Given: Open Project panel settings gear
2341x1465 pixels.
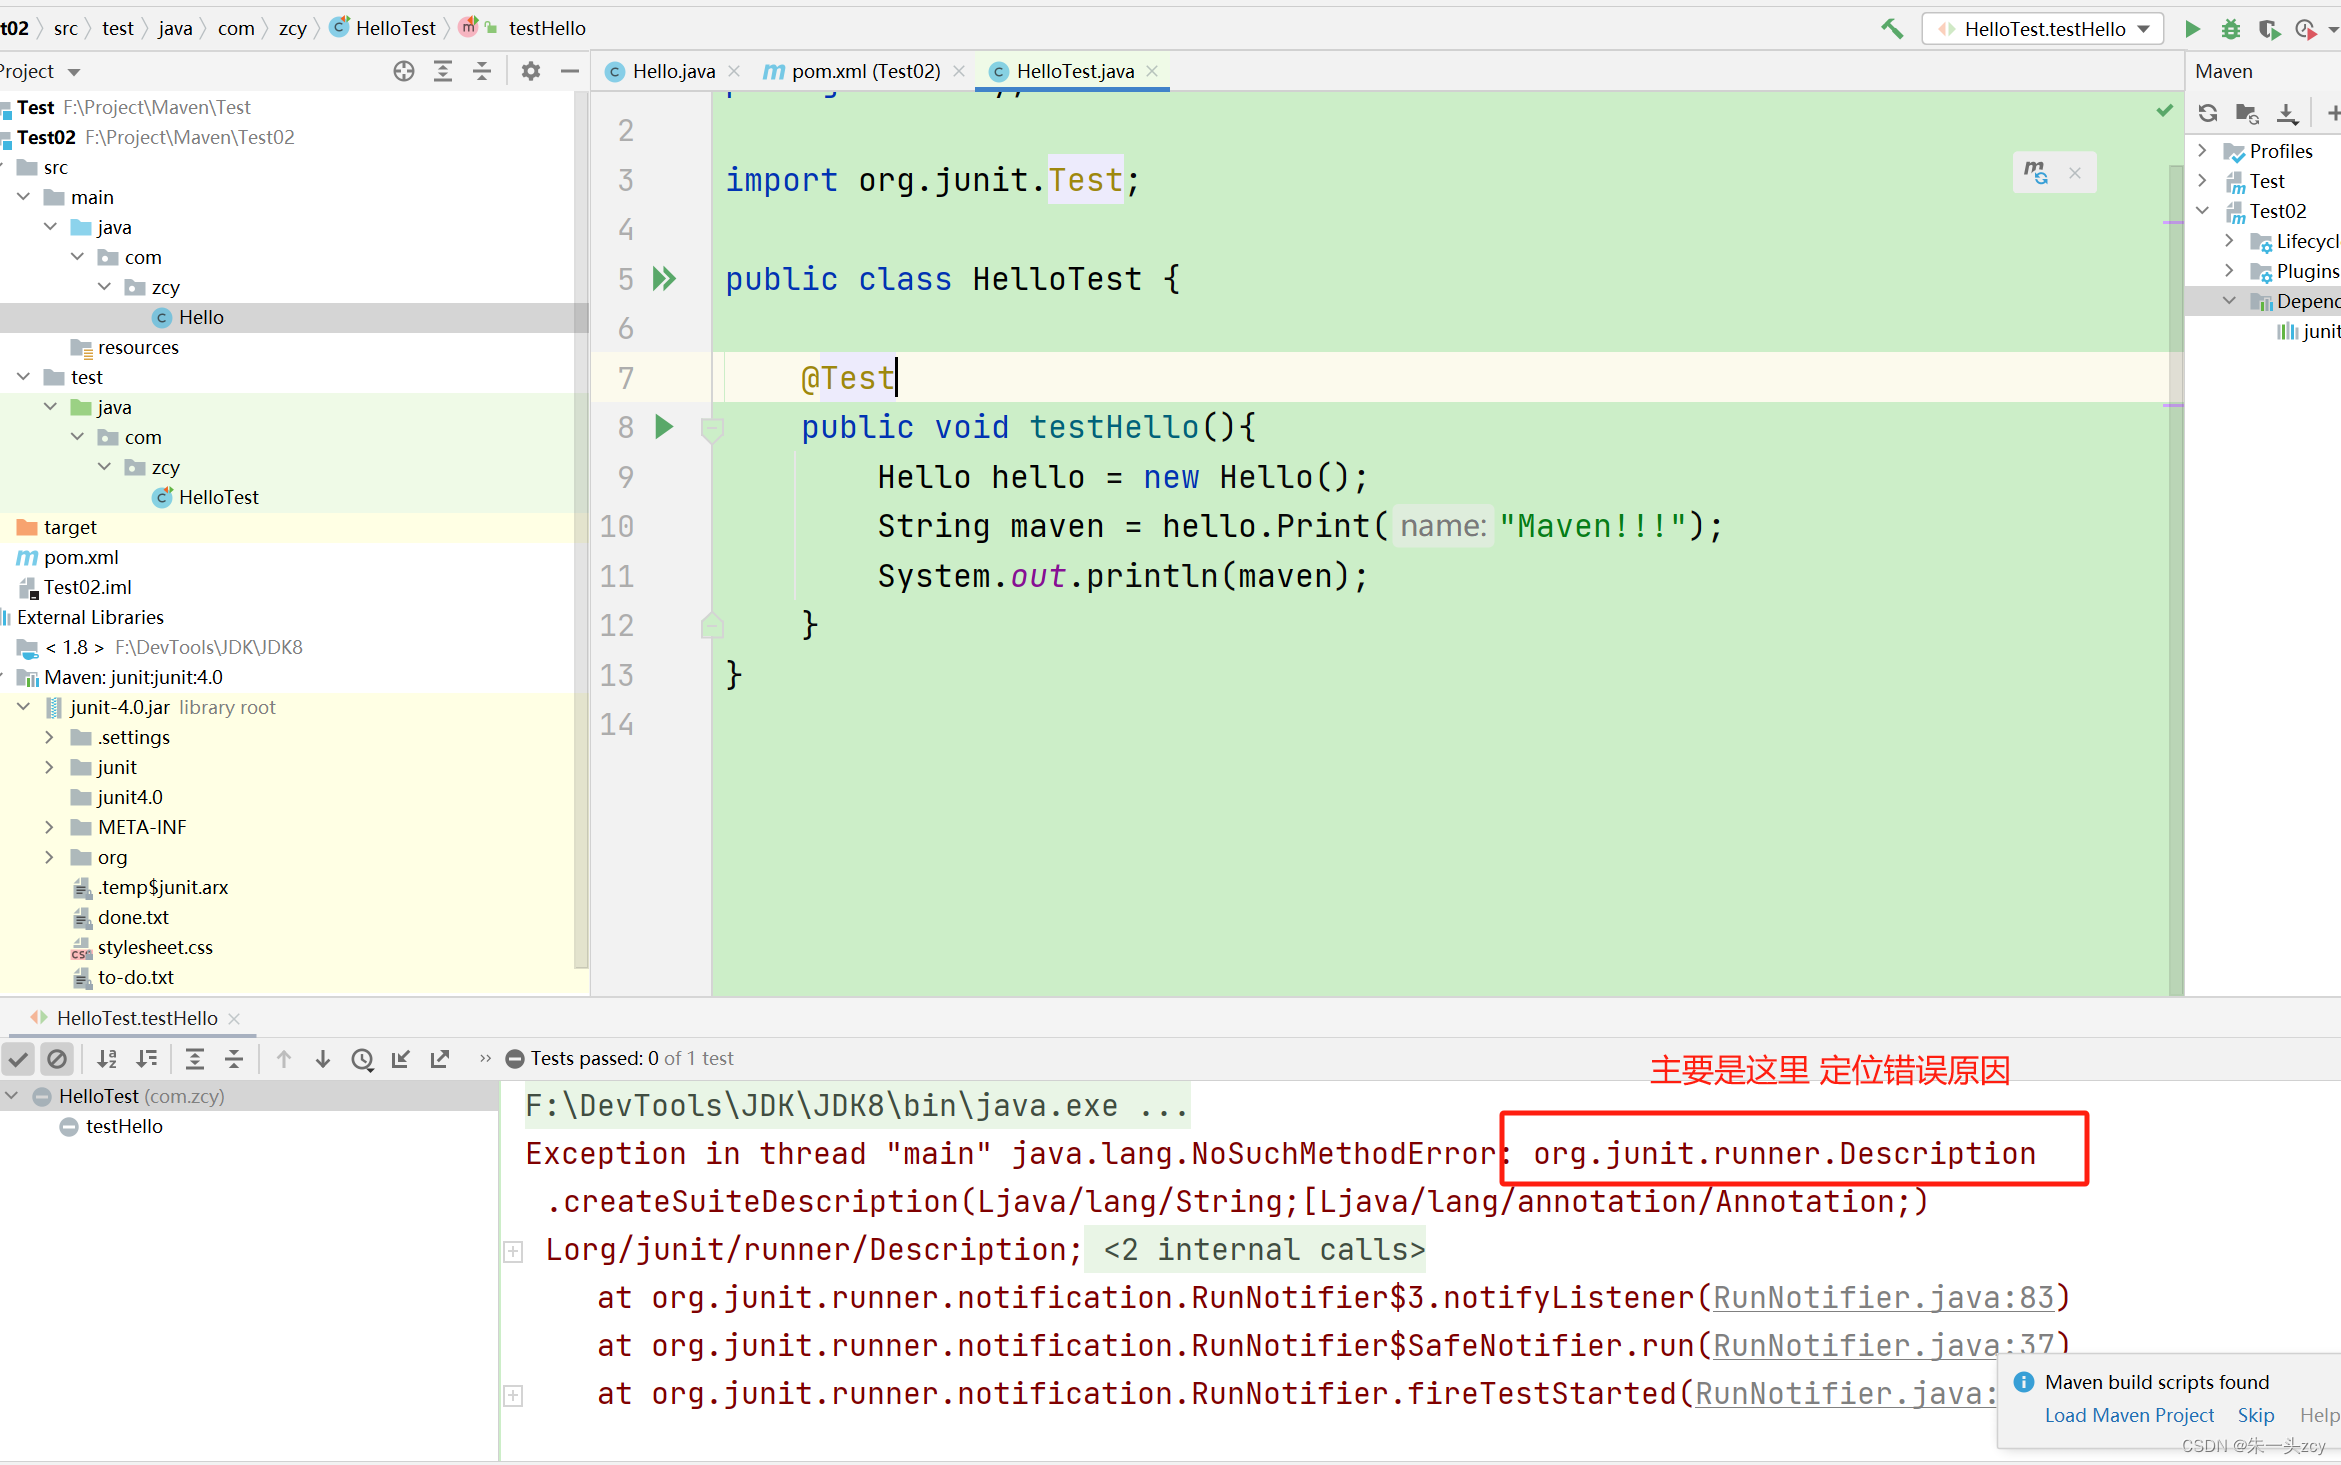Looking at the screenshot, I should click(530, 71).
